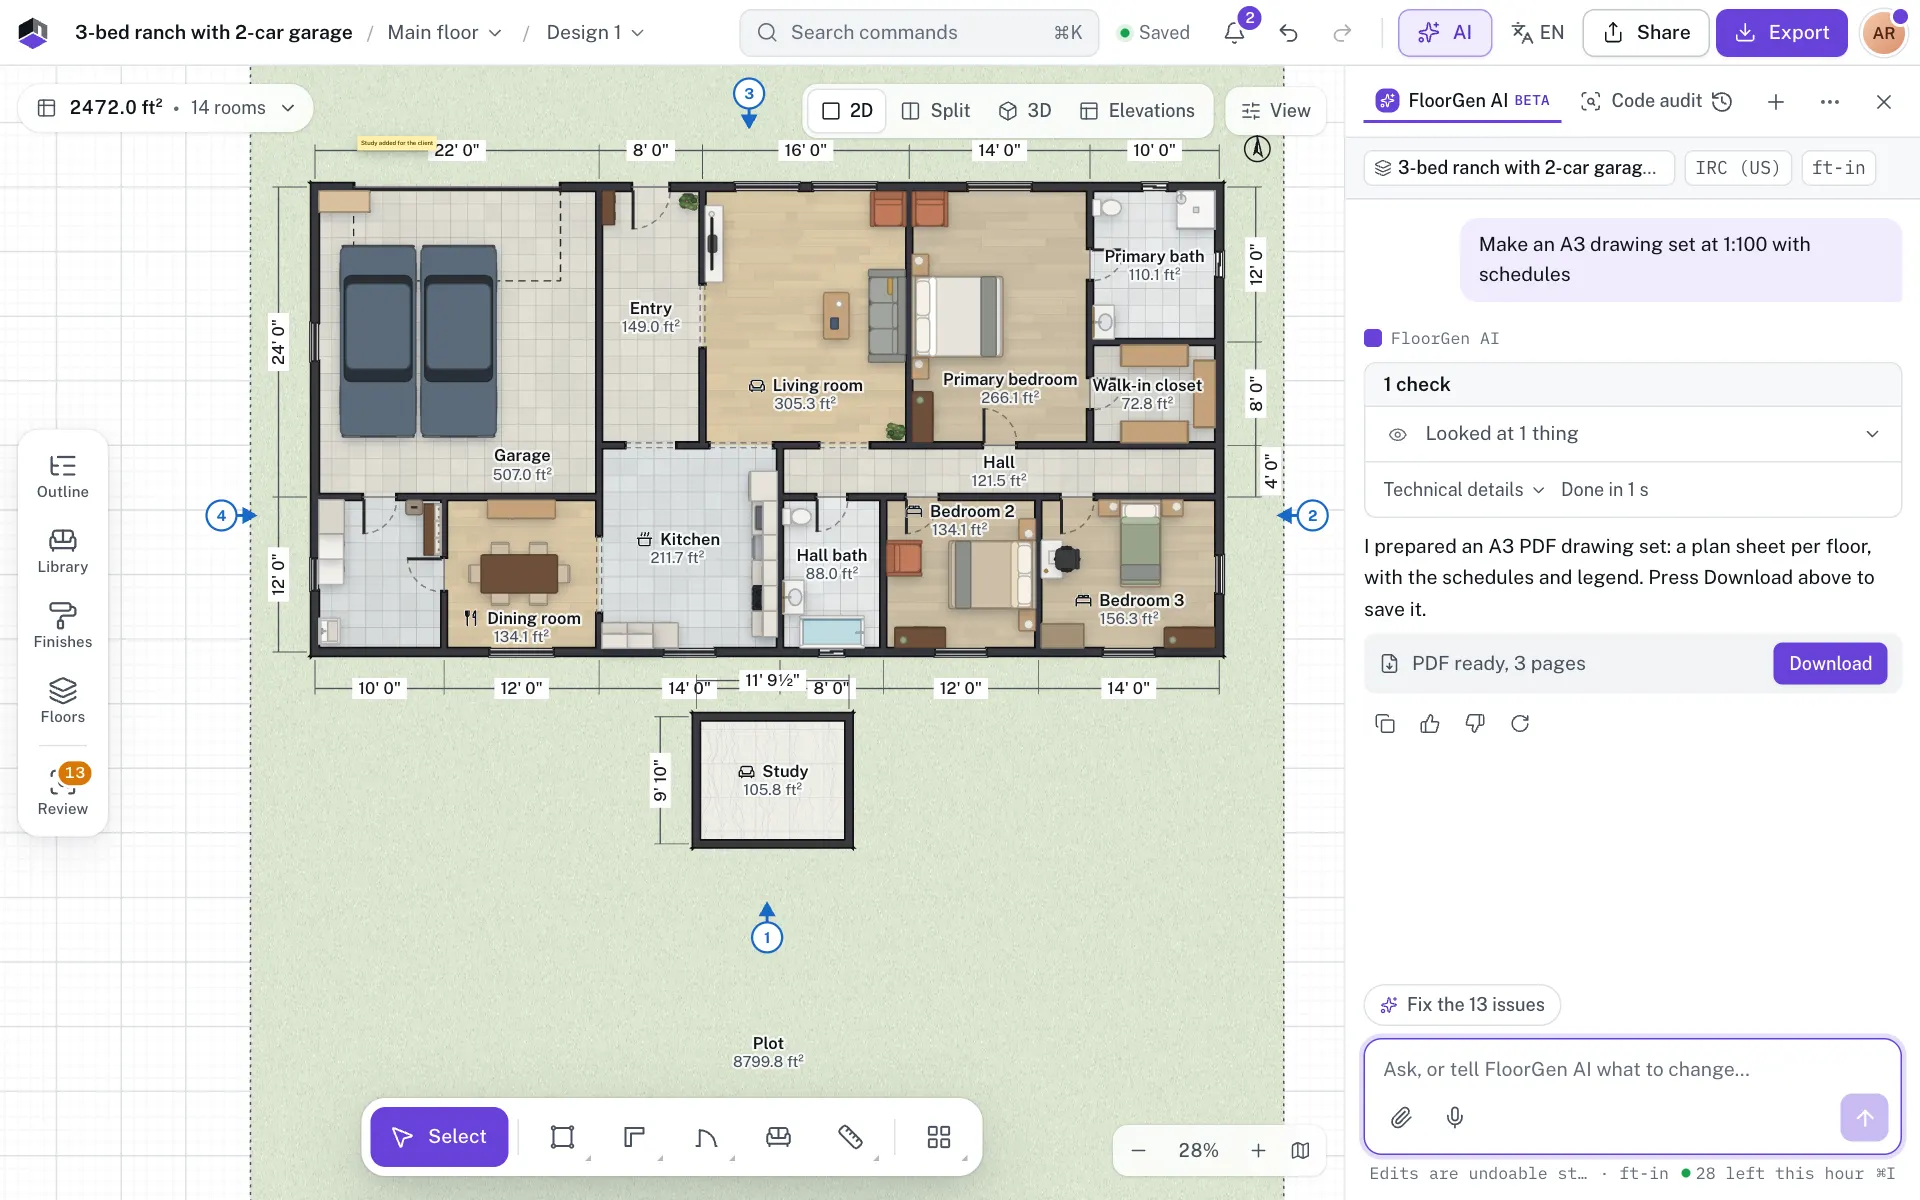The image size is (1920, 1200).
Task: Select the room drawing tool
Action: click(562, 1137)
